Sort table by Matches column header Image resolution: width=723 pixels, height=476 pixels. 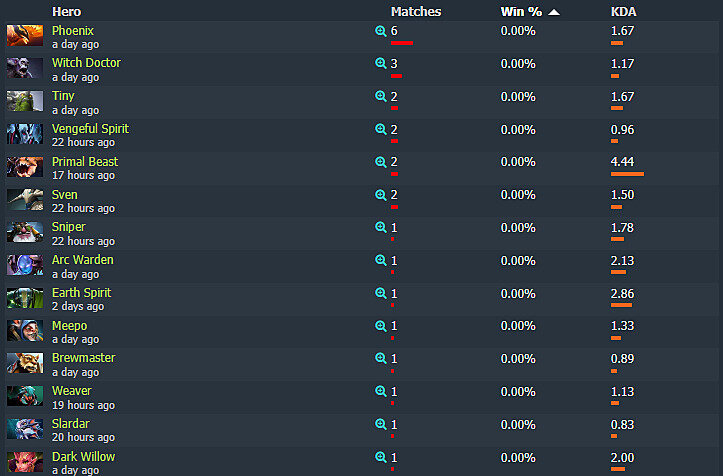[x=416, y=12]
